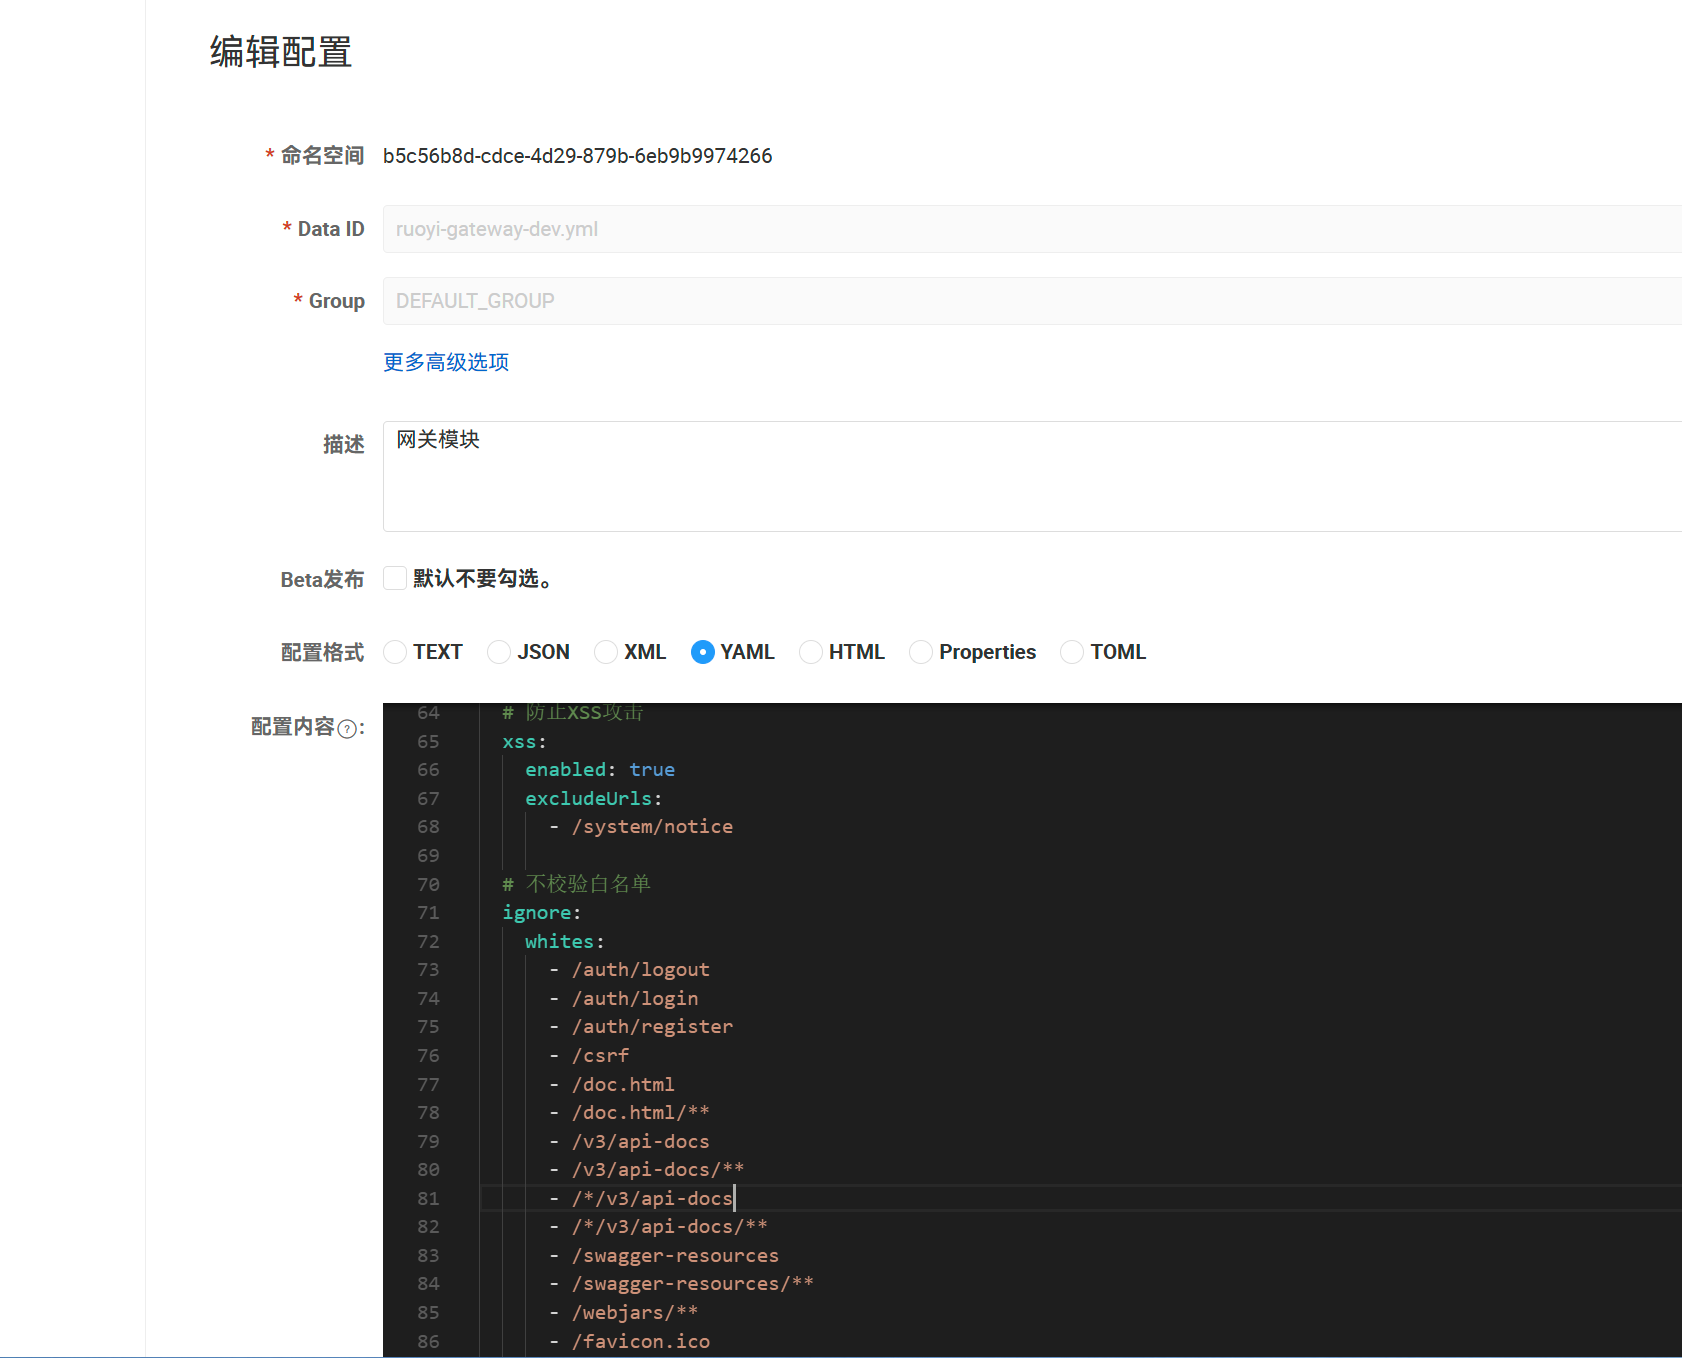
Task: Open the 配置内容 help tooltip icon
Action: click(x=346, y=730)
